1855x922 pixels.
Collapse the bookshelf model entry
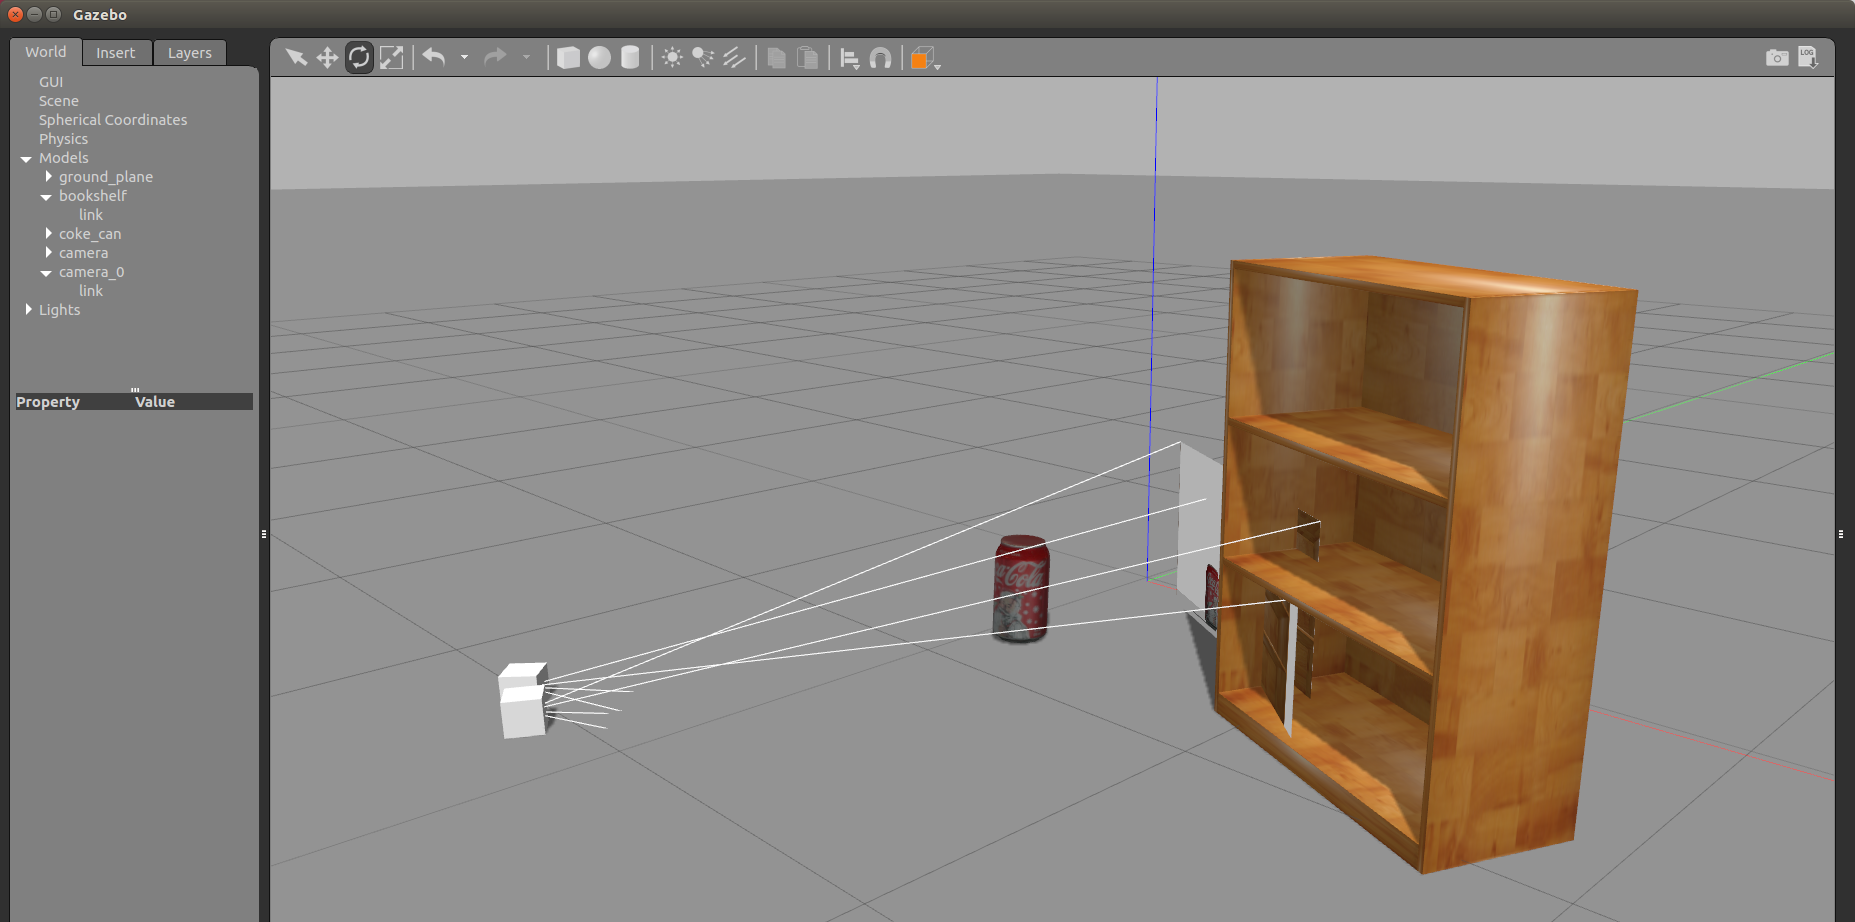(45, 196)
